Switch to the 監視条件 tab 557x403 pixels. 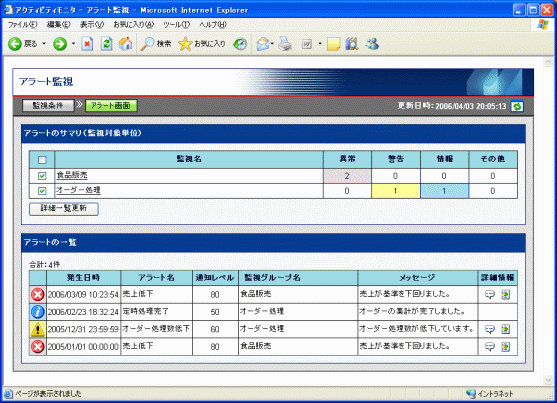pos(48,106)
